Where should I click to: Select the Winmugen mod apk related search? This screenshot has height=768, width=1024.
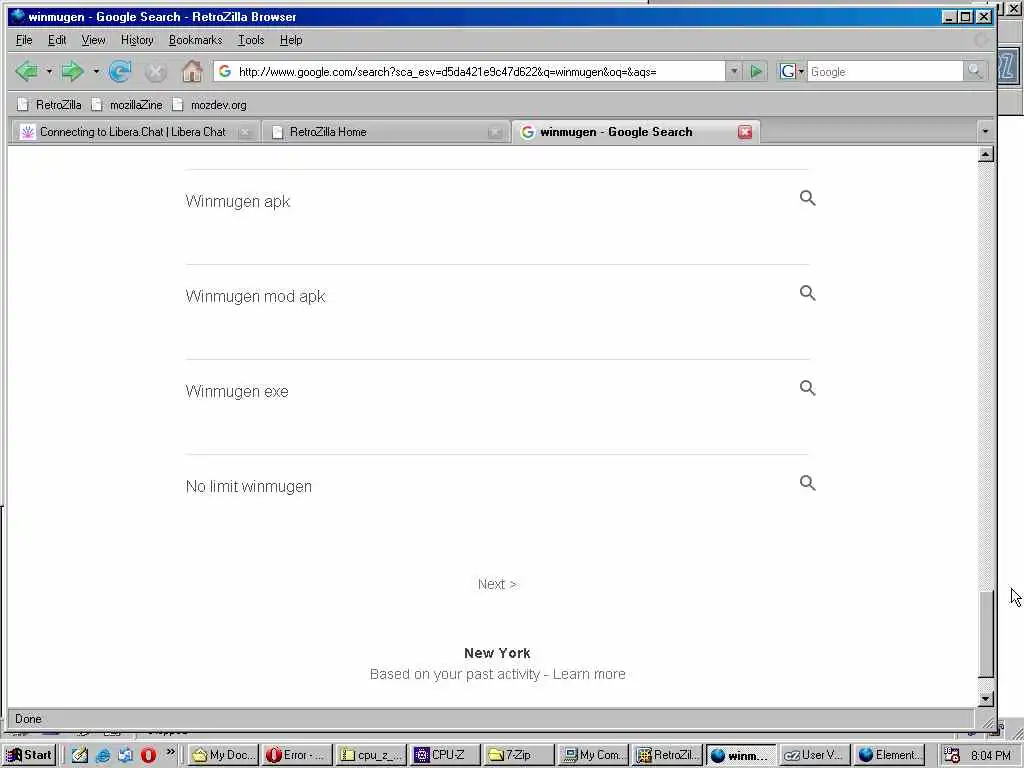click(x=255, y=296)
